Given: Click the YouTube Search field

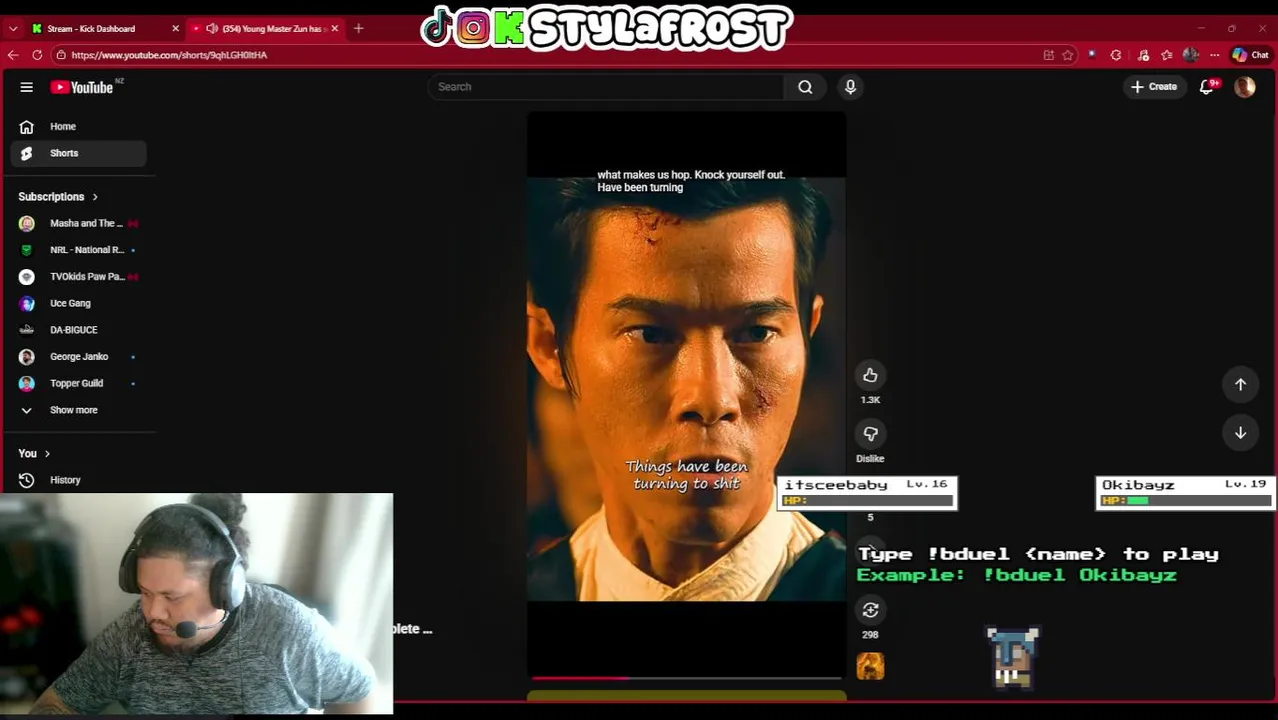Looking at the screenshot, I should pos(607,87).
